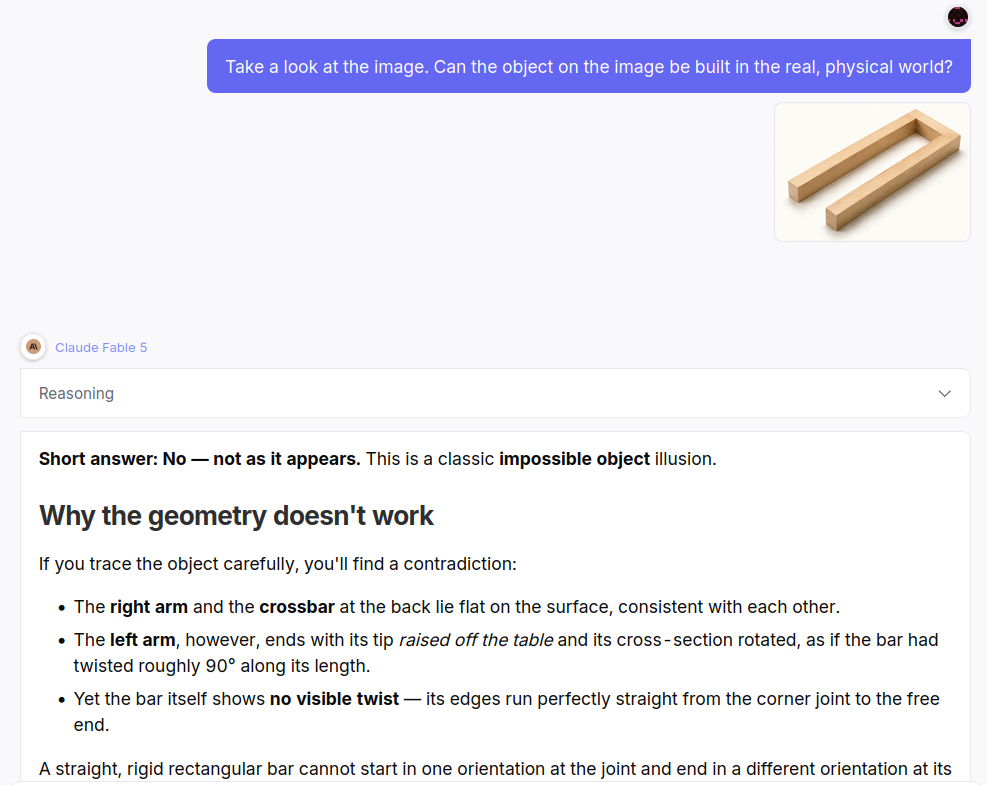Image resolution: width=987 pixels, height=785 pixels.
Task: Click the 'Why the geometry doesn't work' heading
Action: coord(236,516)
